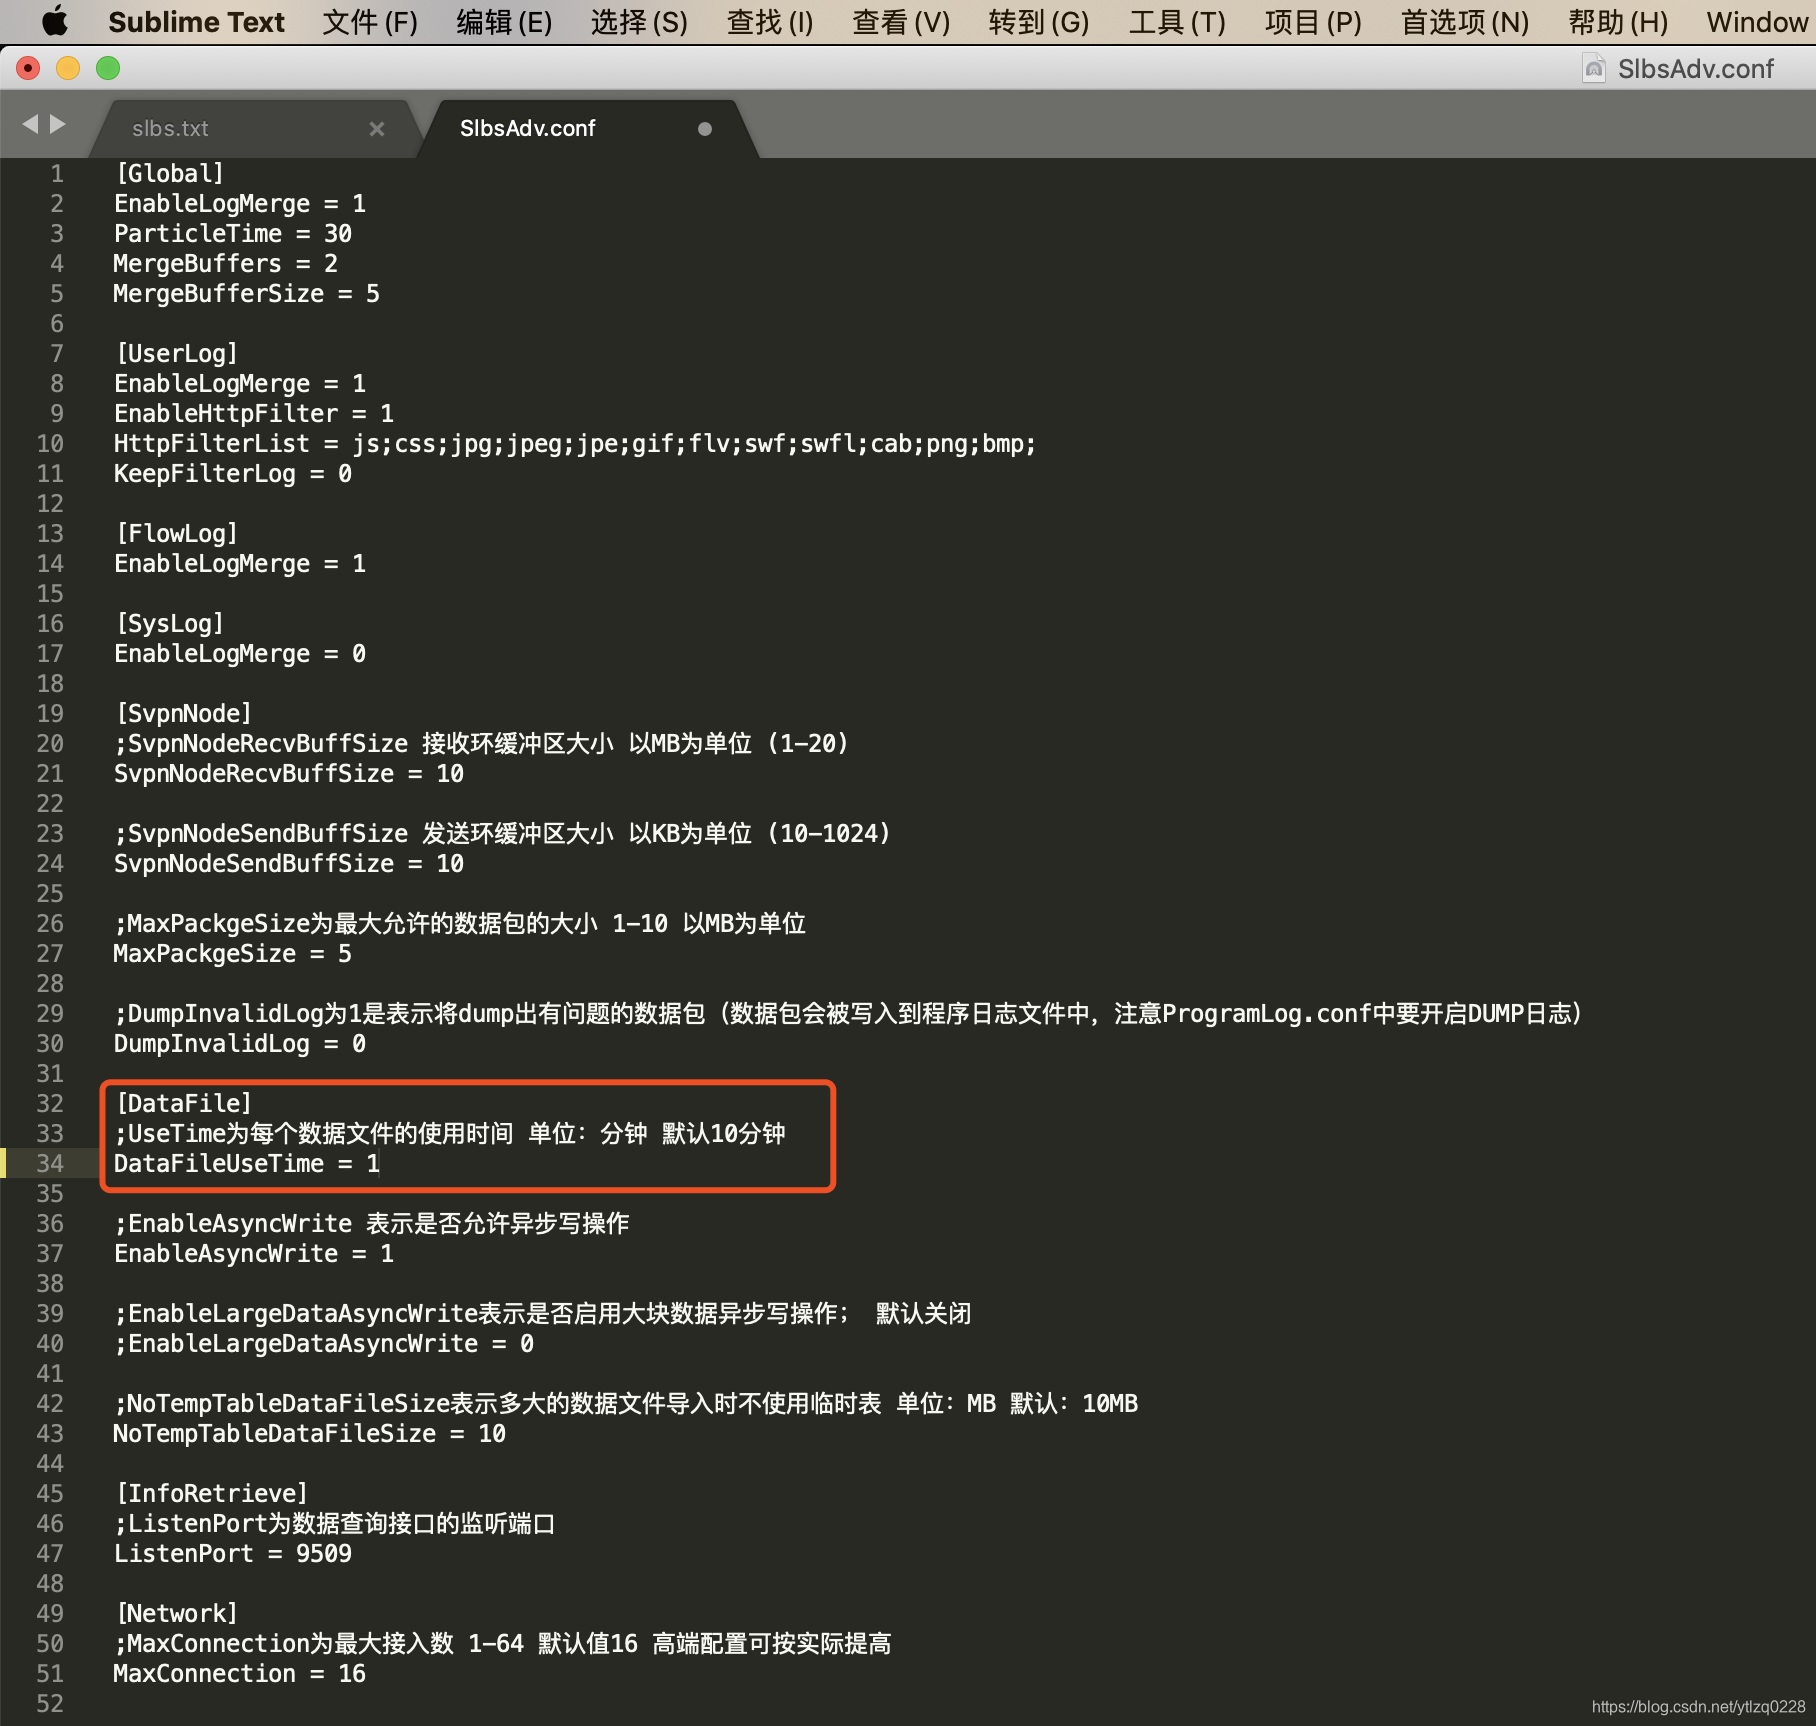Go to previous tab with left arrow

coord(30,124)
